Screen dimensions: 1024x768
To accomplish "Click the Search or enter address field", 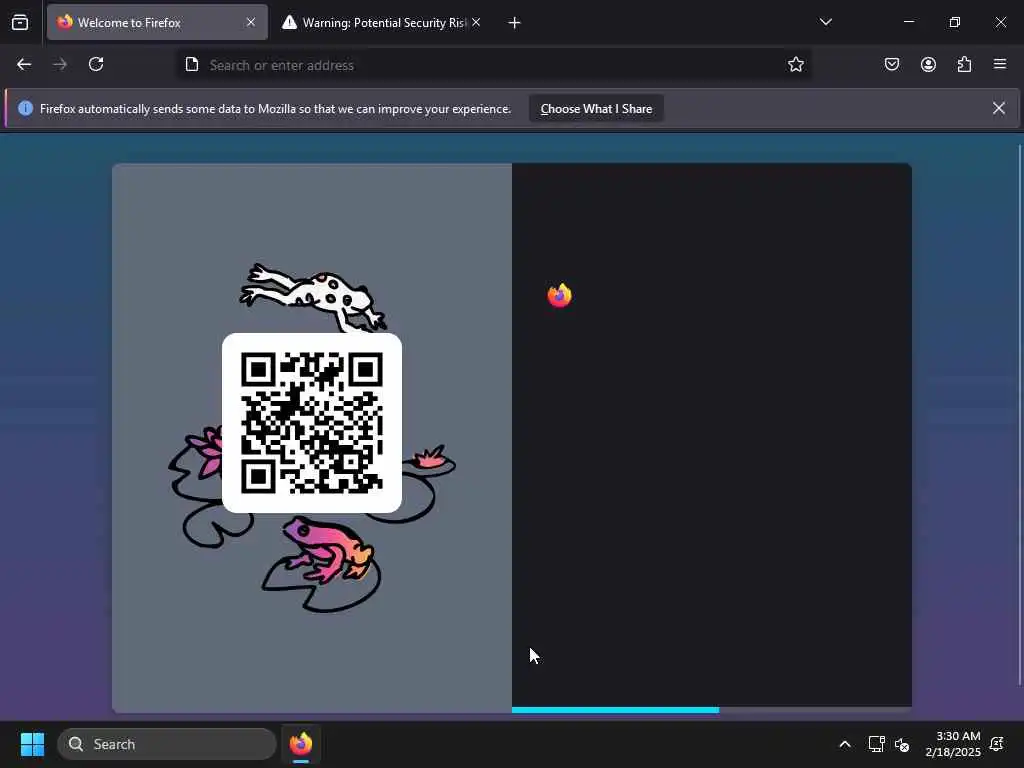I will [494, 65].
